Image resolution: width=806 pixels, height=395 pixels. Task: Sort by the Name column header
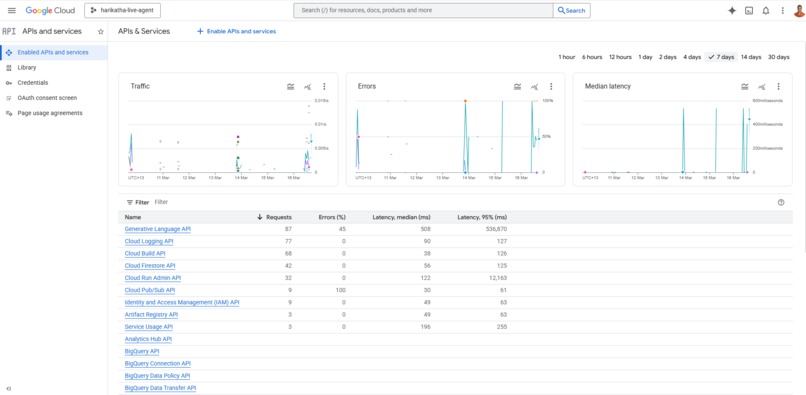pos(133,217)
